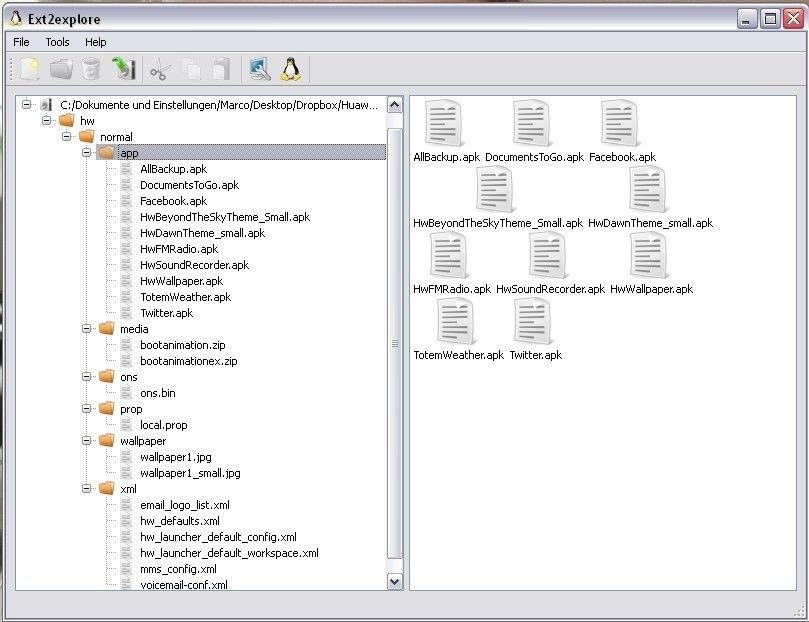Click the penguin toolbar icon
Image resolution: width=809 pixels, height=622 pixels.
pyautogui.click(x=290, y=69)
